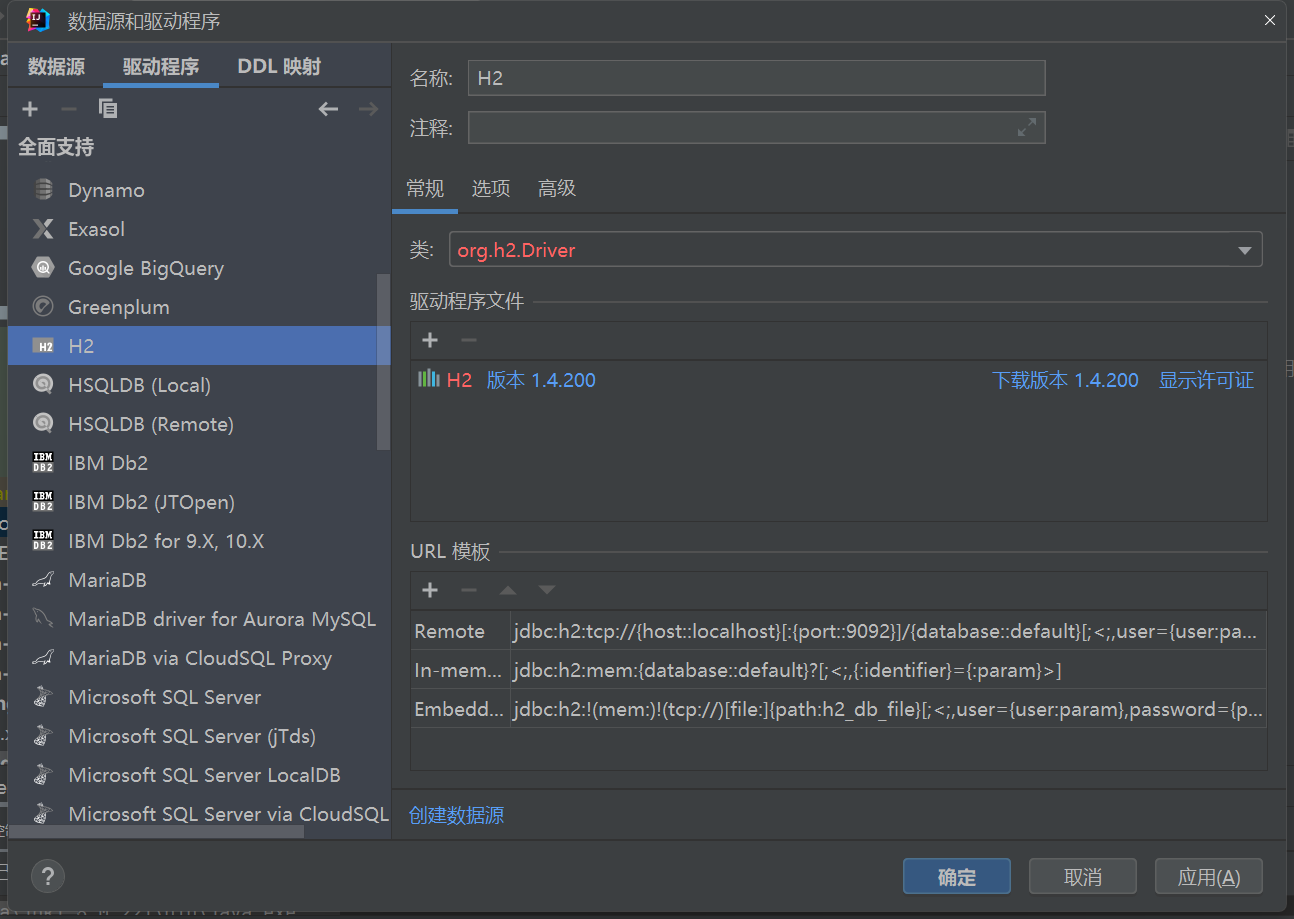The width and height of the screenshot is (1294, 919).
Task: Click 显示许可证 link
Action: (x=1206, y=380)
